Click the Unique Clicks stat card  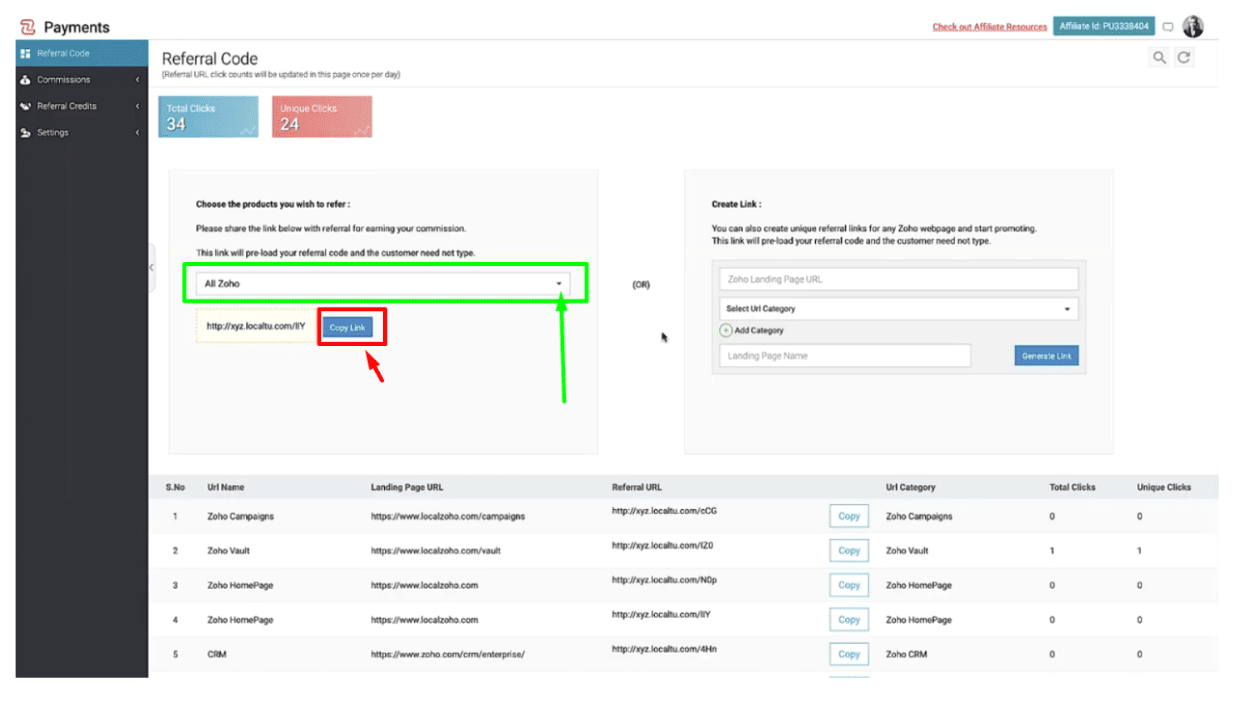[322, 117]
